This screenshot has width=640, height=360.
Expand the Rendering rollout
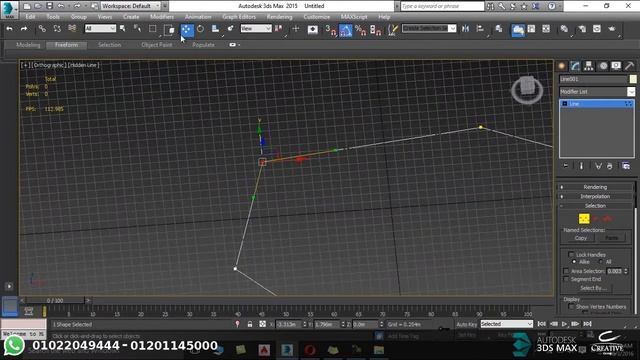tap(595, 187)
